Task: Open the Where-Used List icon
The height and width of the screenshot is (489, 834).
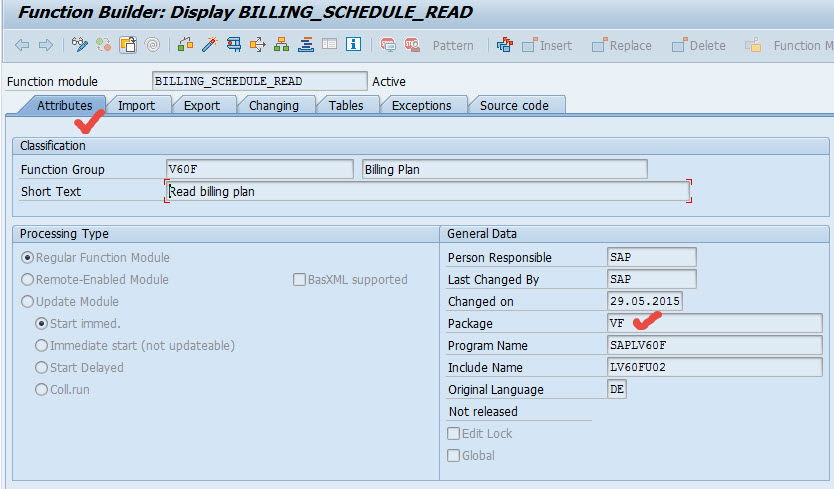Action: coord(257,45)
